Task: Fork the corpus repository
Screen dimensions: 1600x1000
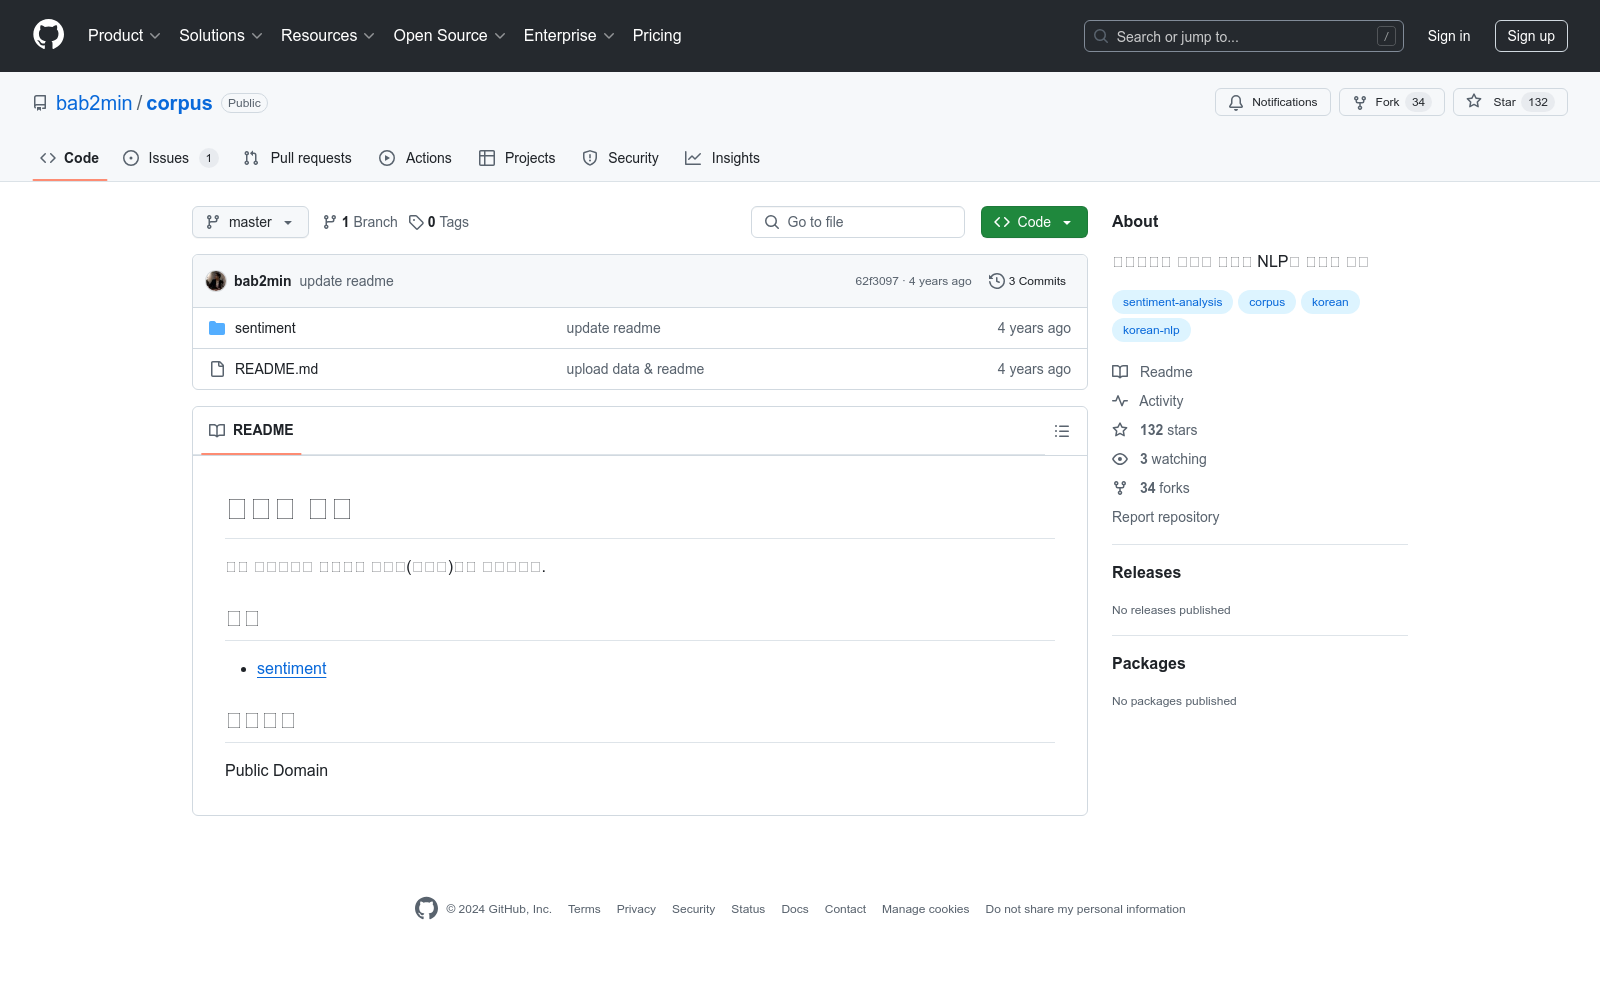Action: (x=1391, y=102)
